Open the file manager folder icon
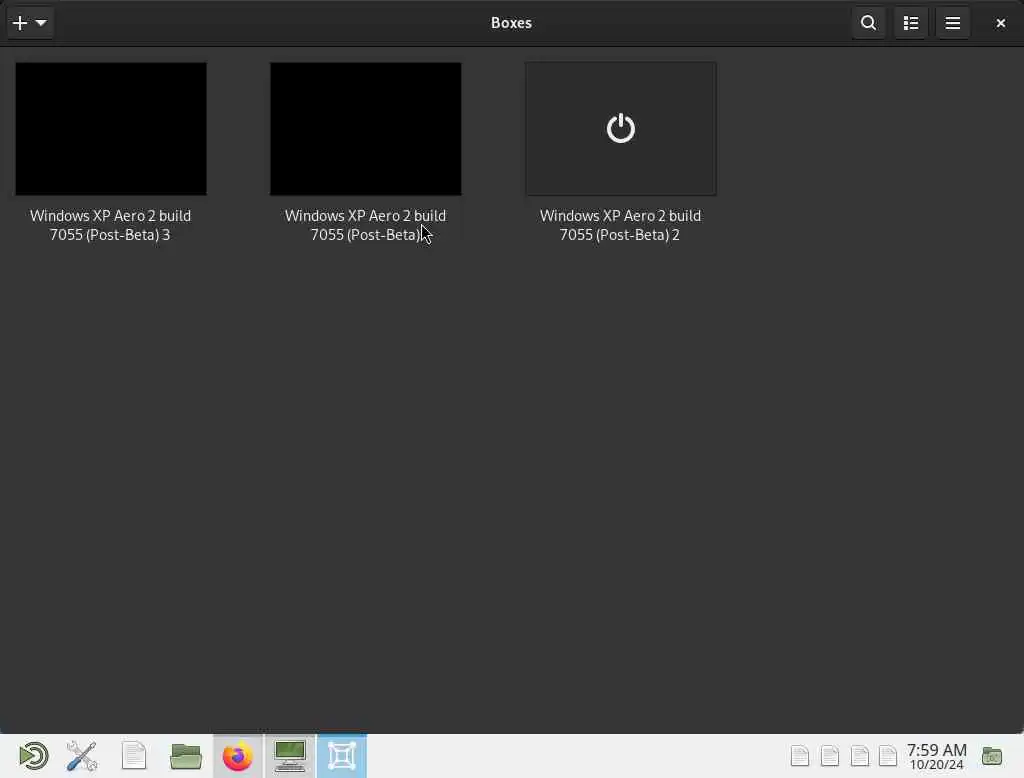Viewport: 1024px width, 778px height. coord(185,756)
